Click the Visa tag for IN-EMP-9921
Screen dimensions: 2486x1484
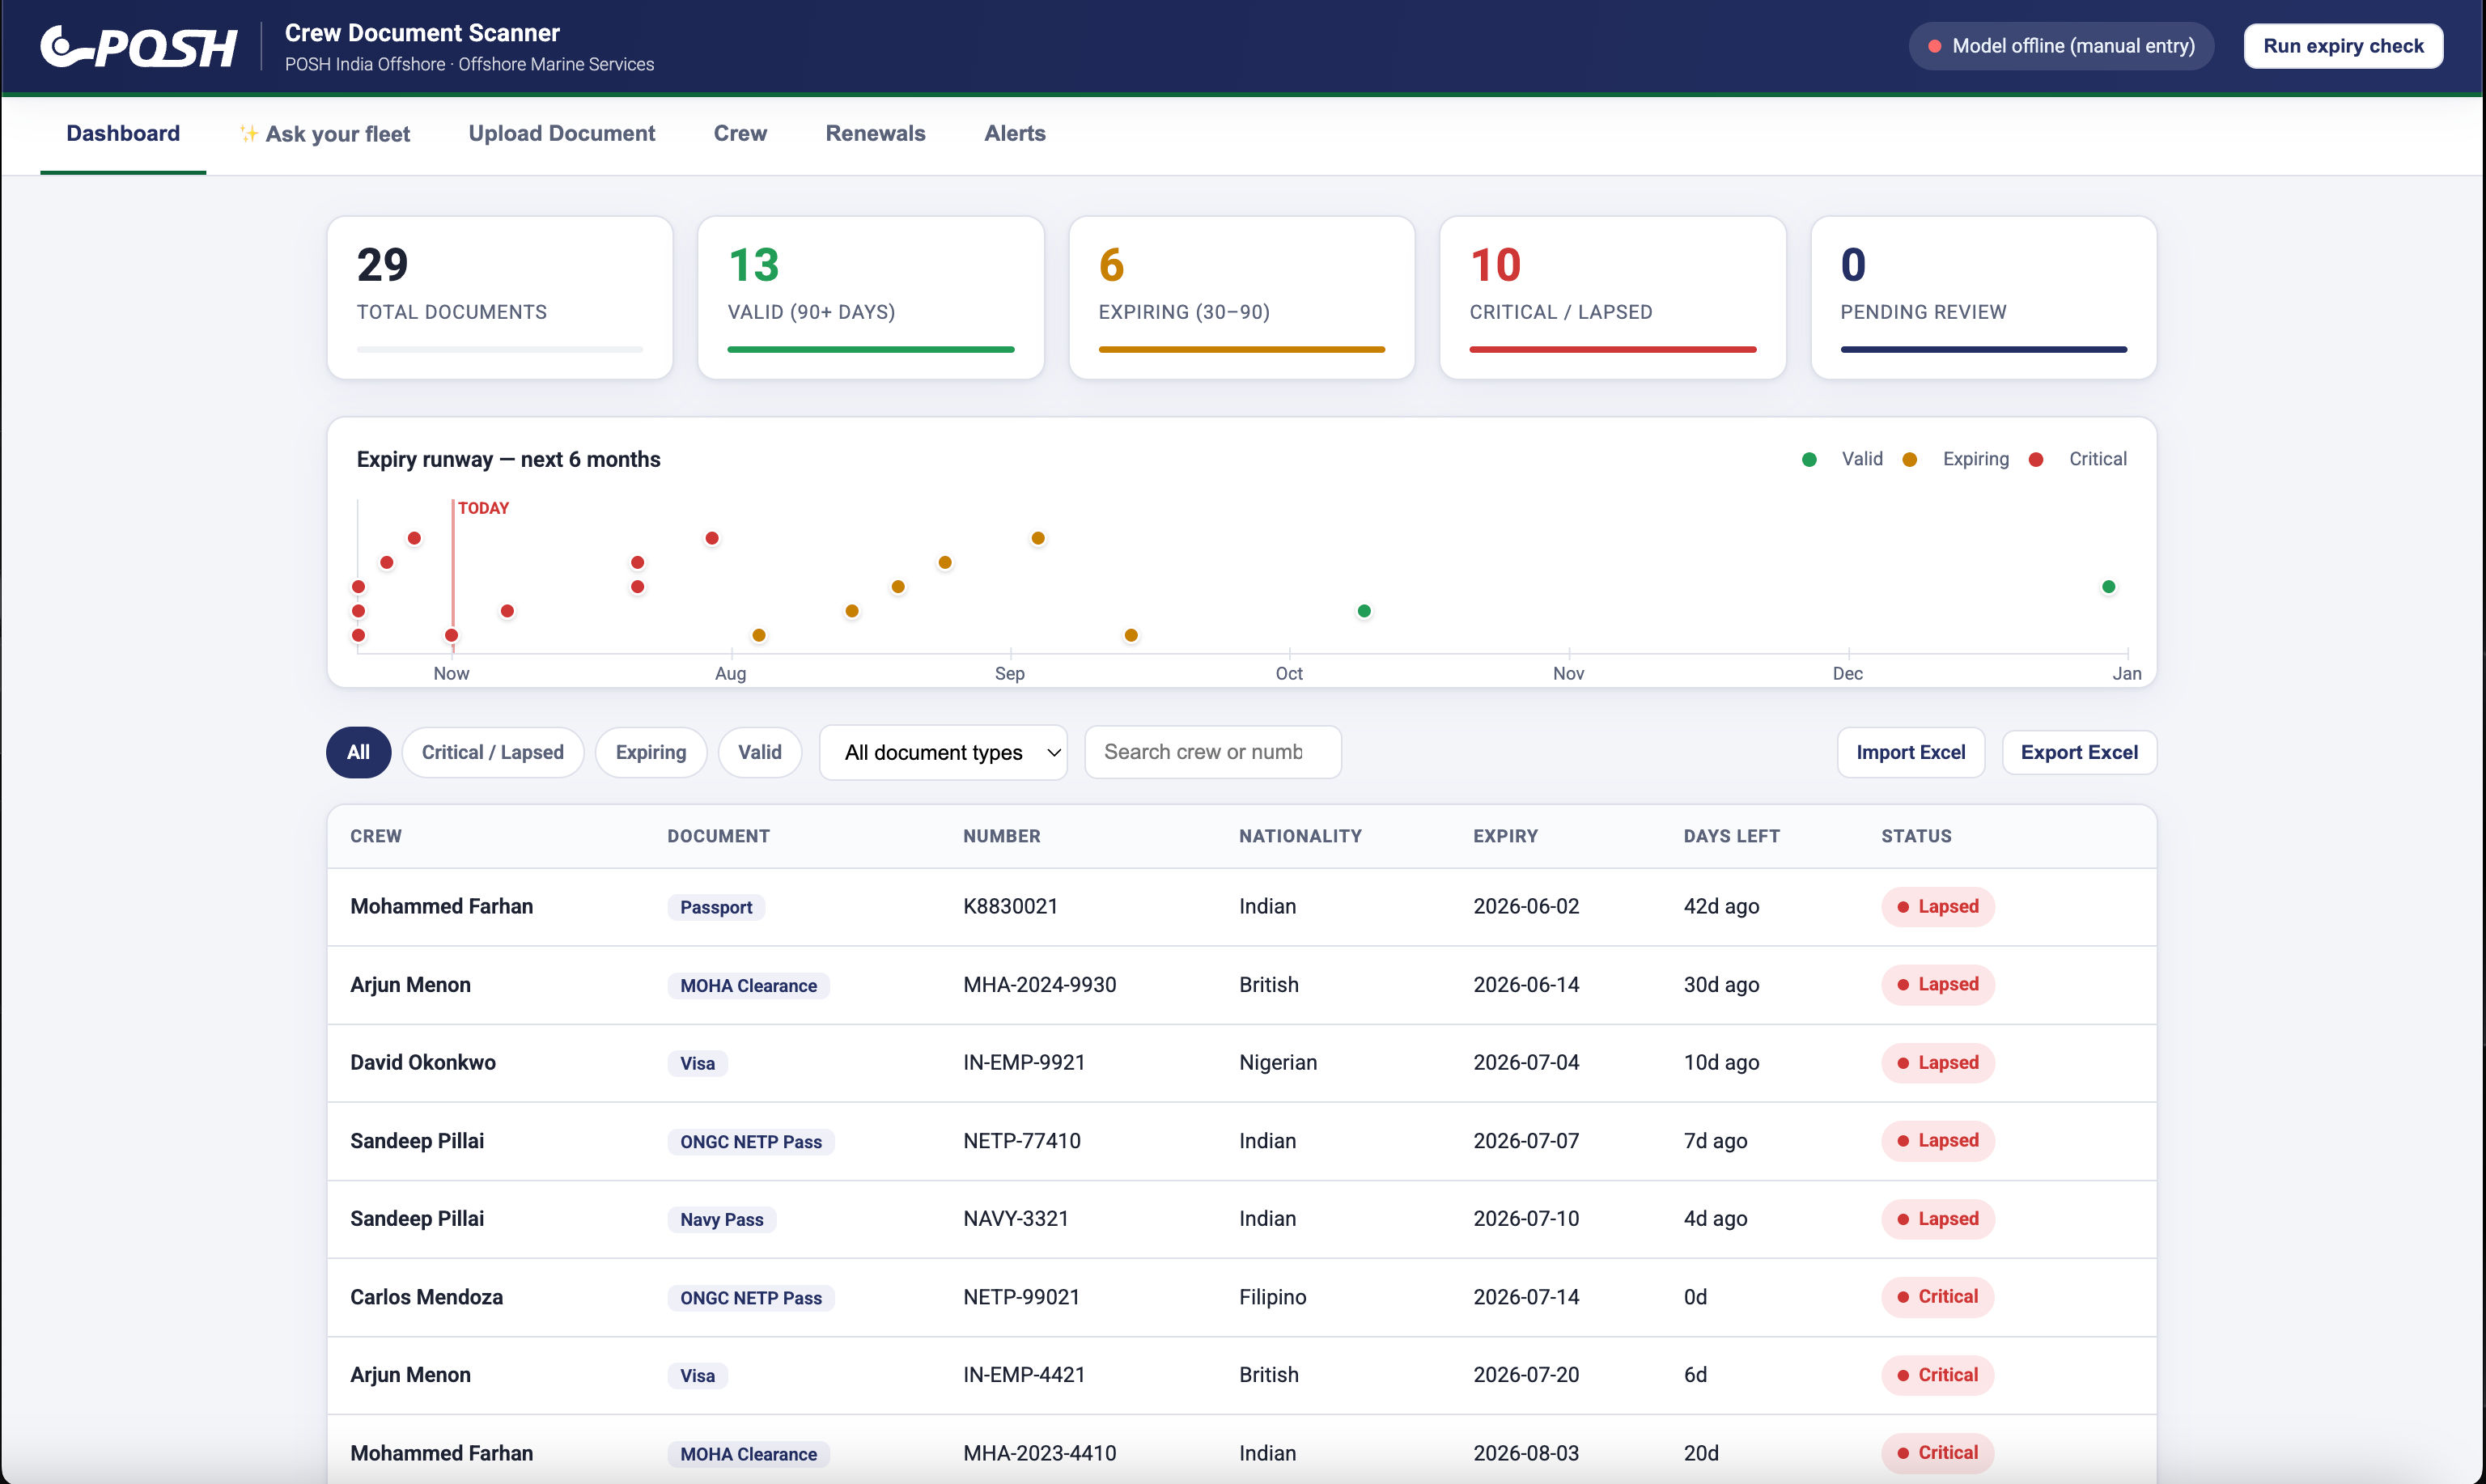(x=697, y=1063)
